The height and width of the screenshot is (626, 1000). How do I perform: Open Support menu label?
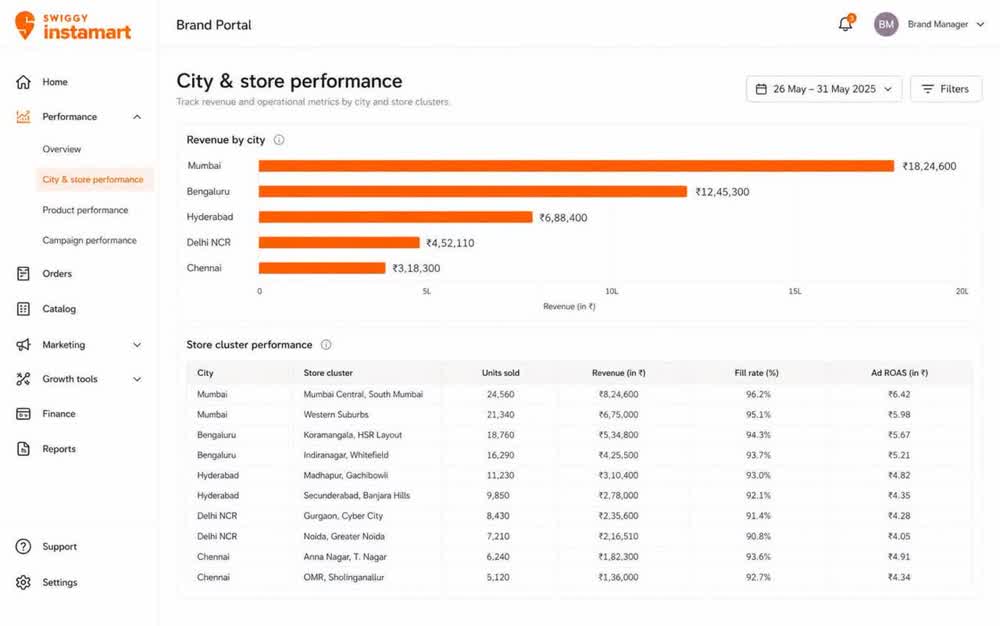point(59,546)
